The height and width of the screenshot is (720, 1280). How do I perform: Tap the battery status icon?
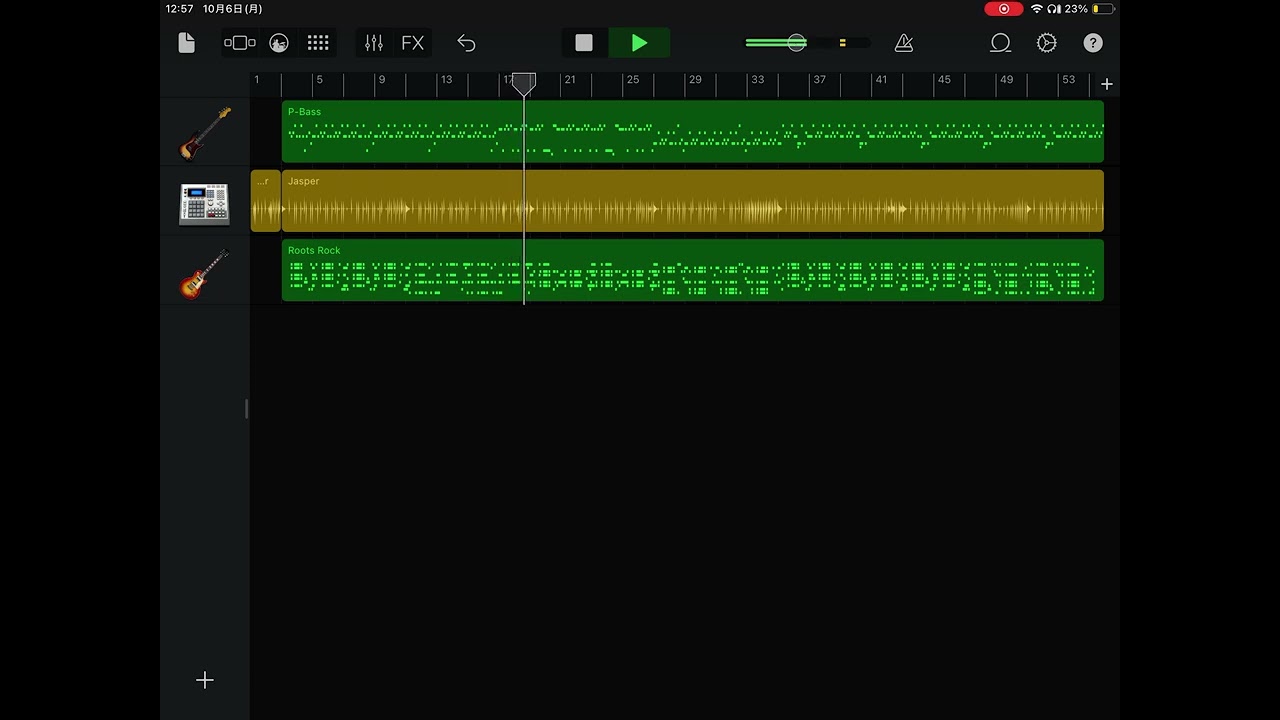tap(1103, 9)
